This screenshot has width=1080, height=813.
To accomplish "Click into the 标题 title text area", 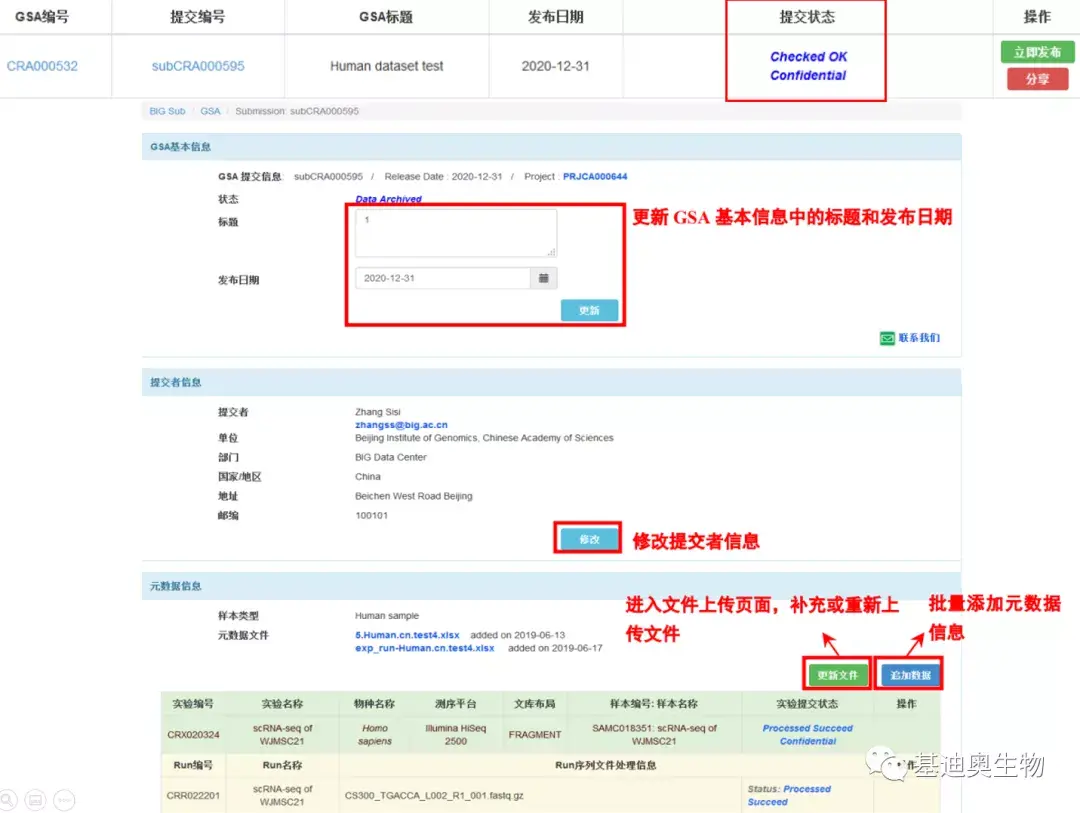I will pos(455,232).
